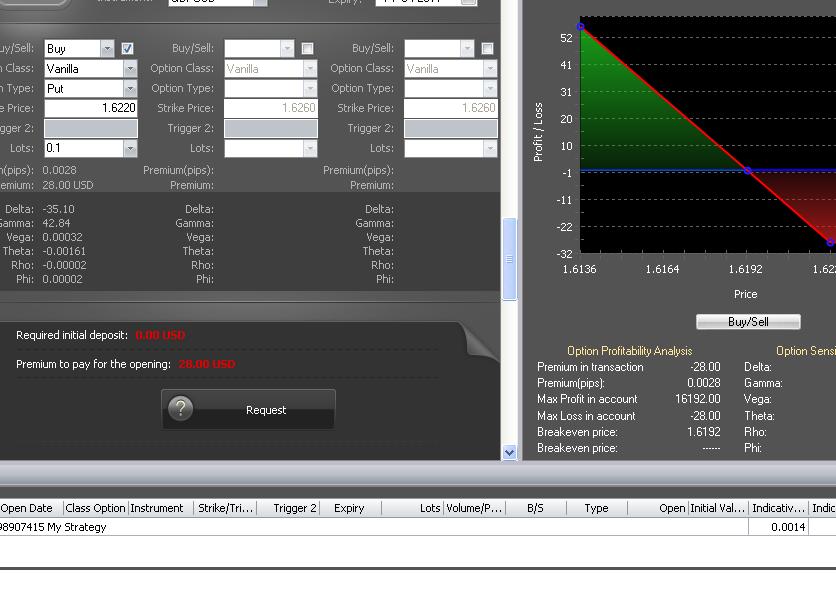Click the second leg Strike Price field
The height and width of the screenshot is (600, 836).
tap(271, 108)
